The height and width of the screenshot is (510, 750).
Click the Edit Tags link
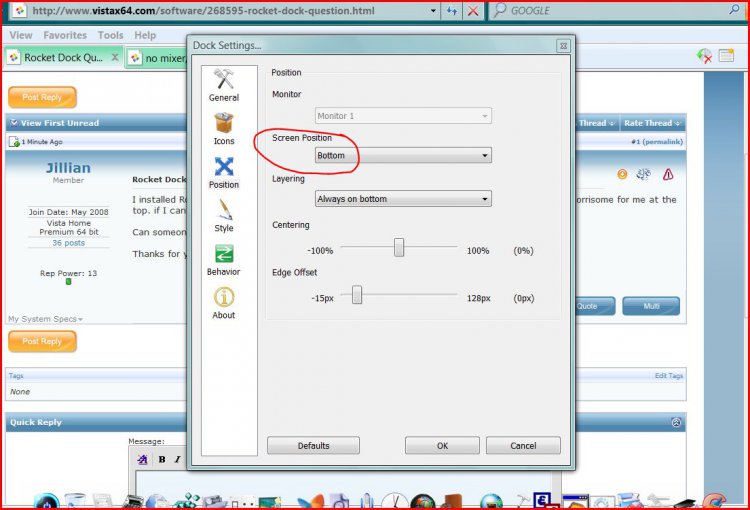668,376
